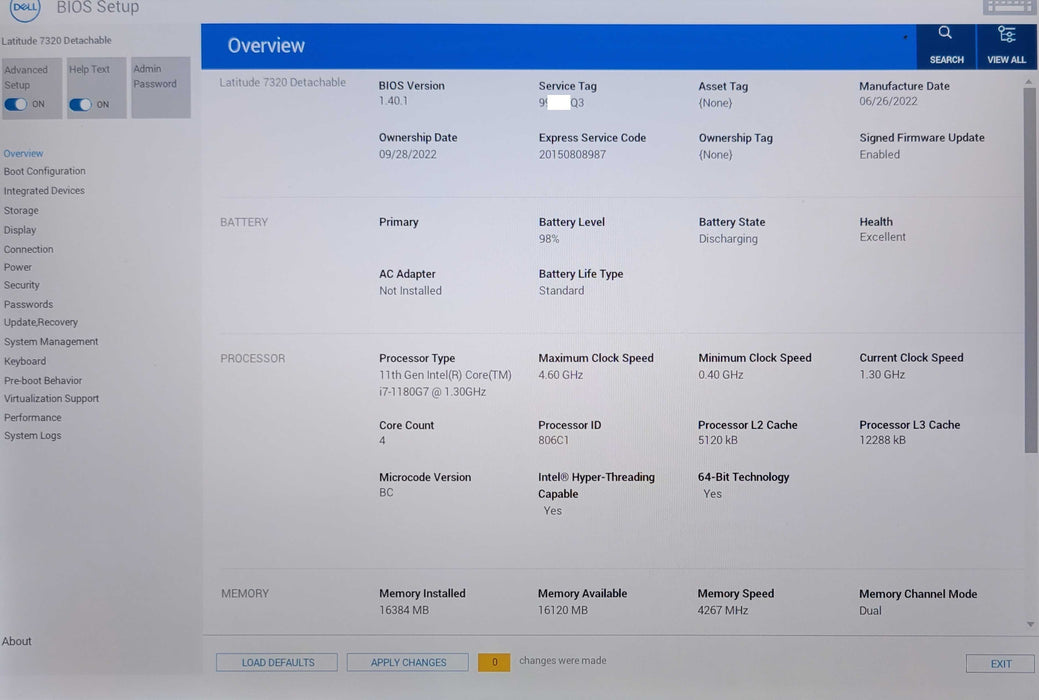Click the Processor ID 806C1 value
Screen dimensions: 1039x700
tap(553, 440)
